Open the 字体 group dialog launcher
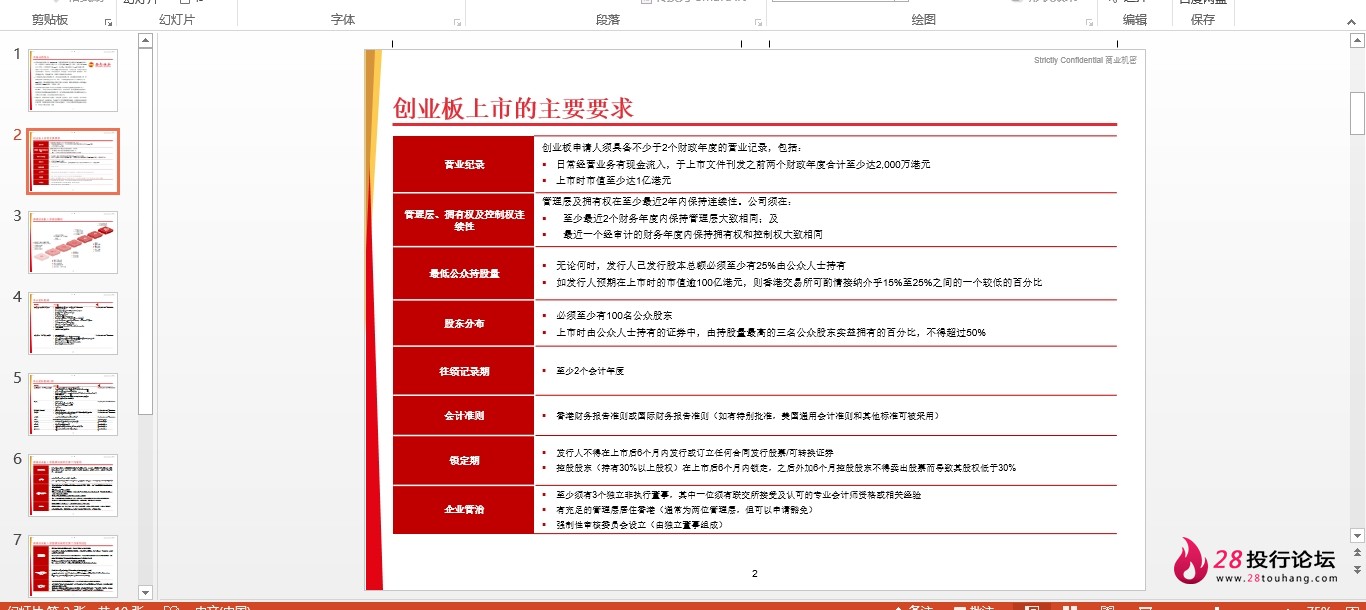Screen dimensions: 1366x610 [x=458, y=21]
